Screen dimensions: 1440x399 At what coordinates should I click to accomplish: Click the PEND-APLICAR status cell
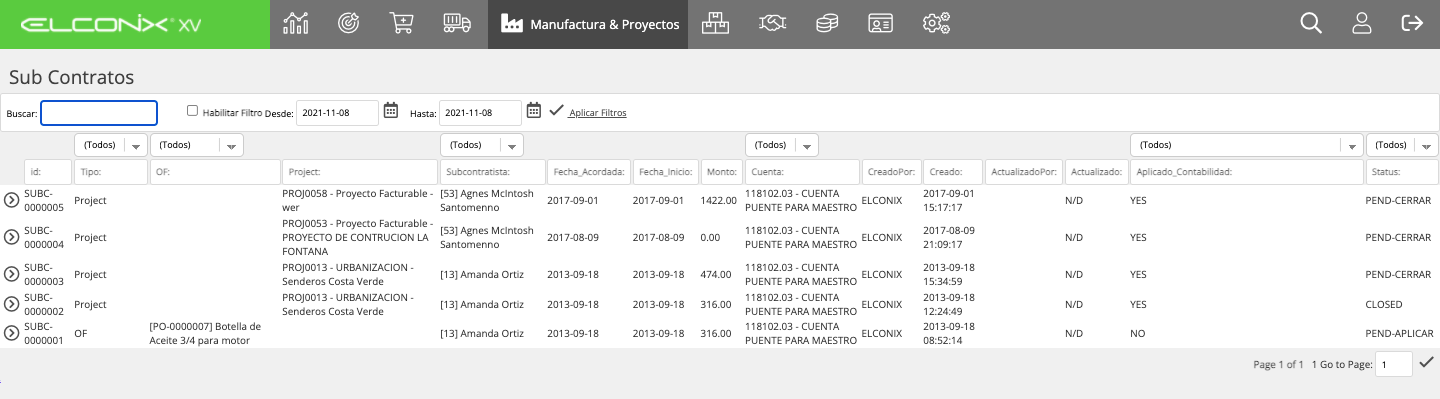[1401, 333]
